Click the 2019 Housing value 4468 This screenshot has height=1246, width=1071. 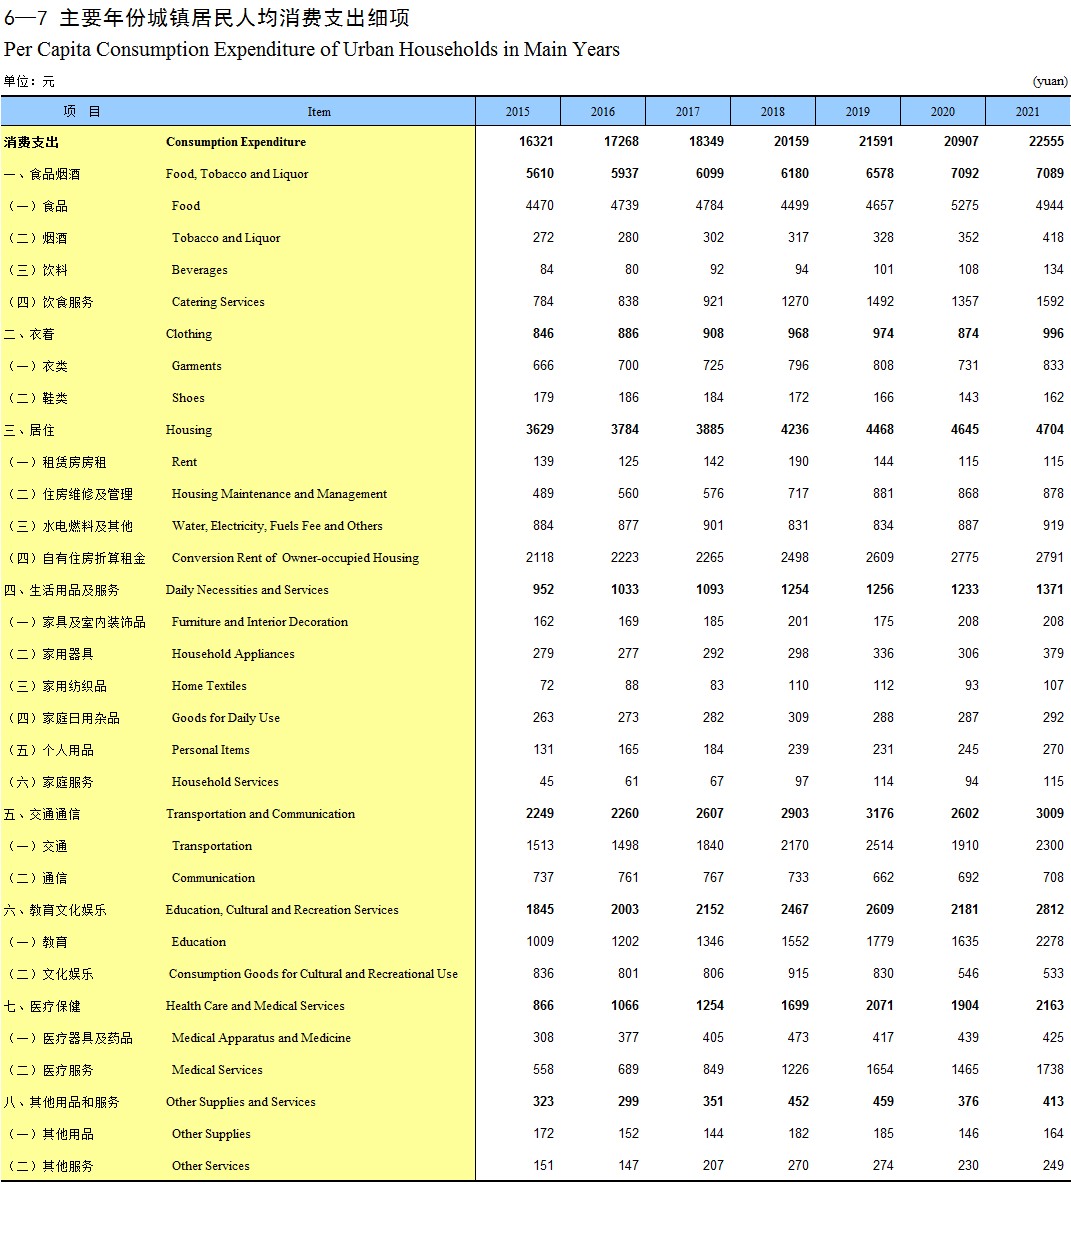click(x=879, y=429)
